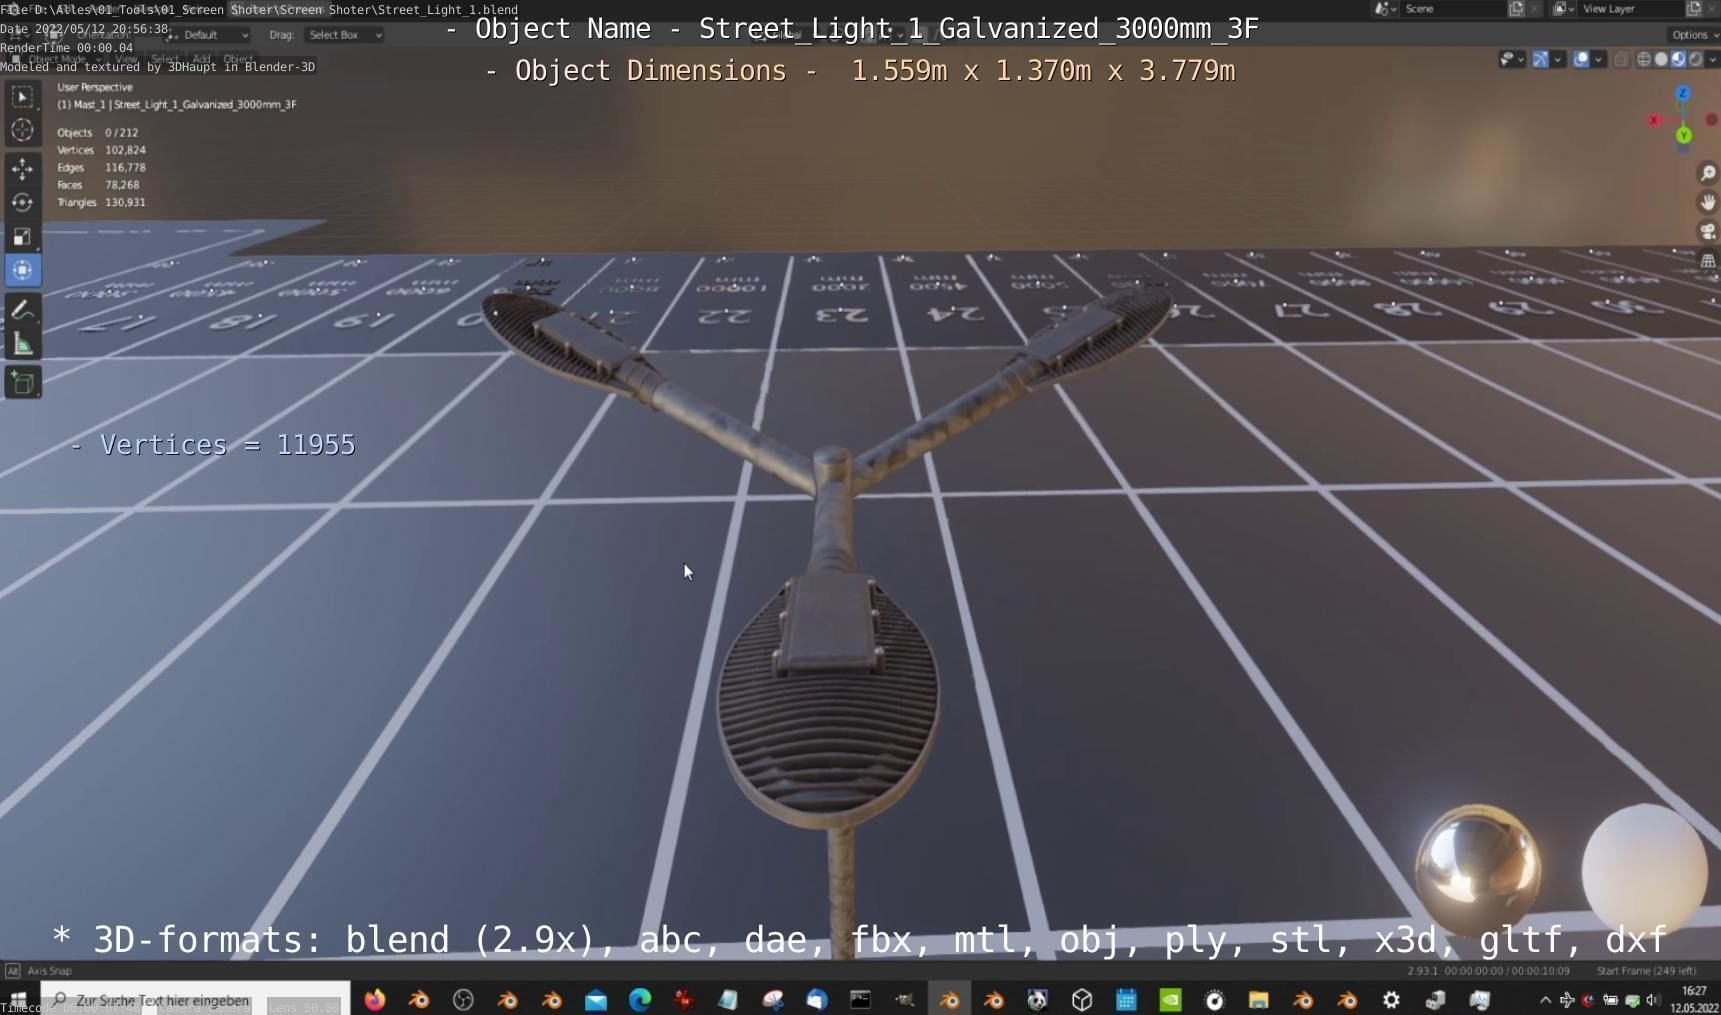Open Microsoft Edge from the taskbar

640,1000
